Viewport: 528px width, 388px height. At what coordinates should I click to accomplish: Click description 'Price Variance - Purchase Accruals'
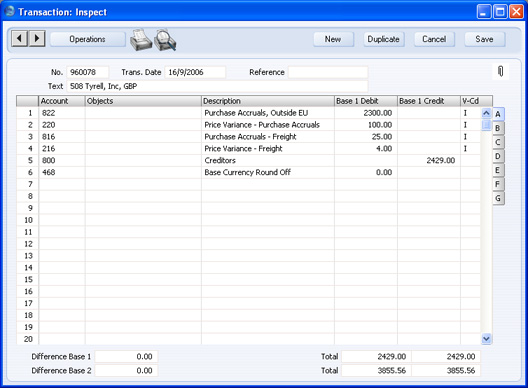(x=262, y=125)
